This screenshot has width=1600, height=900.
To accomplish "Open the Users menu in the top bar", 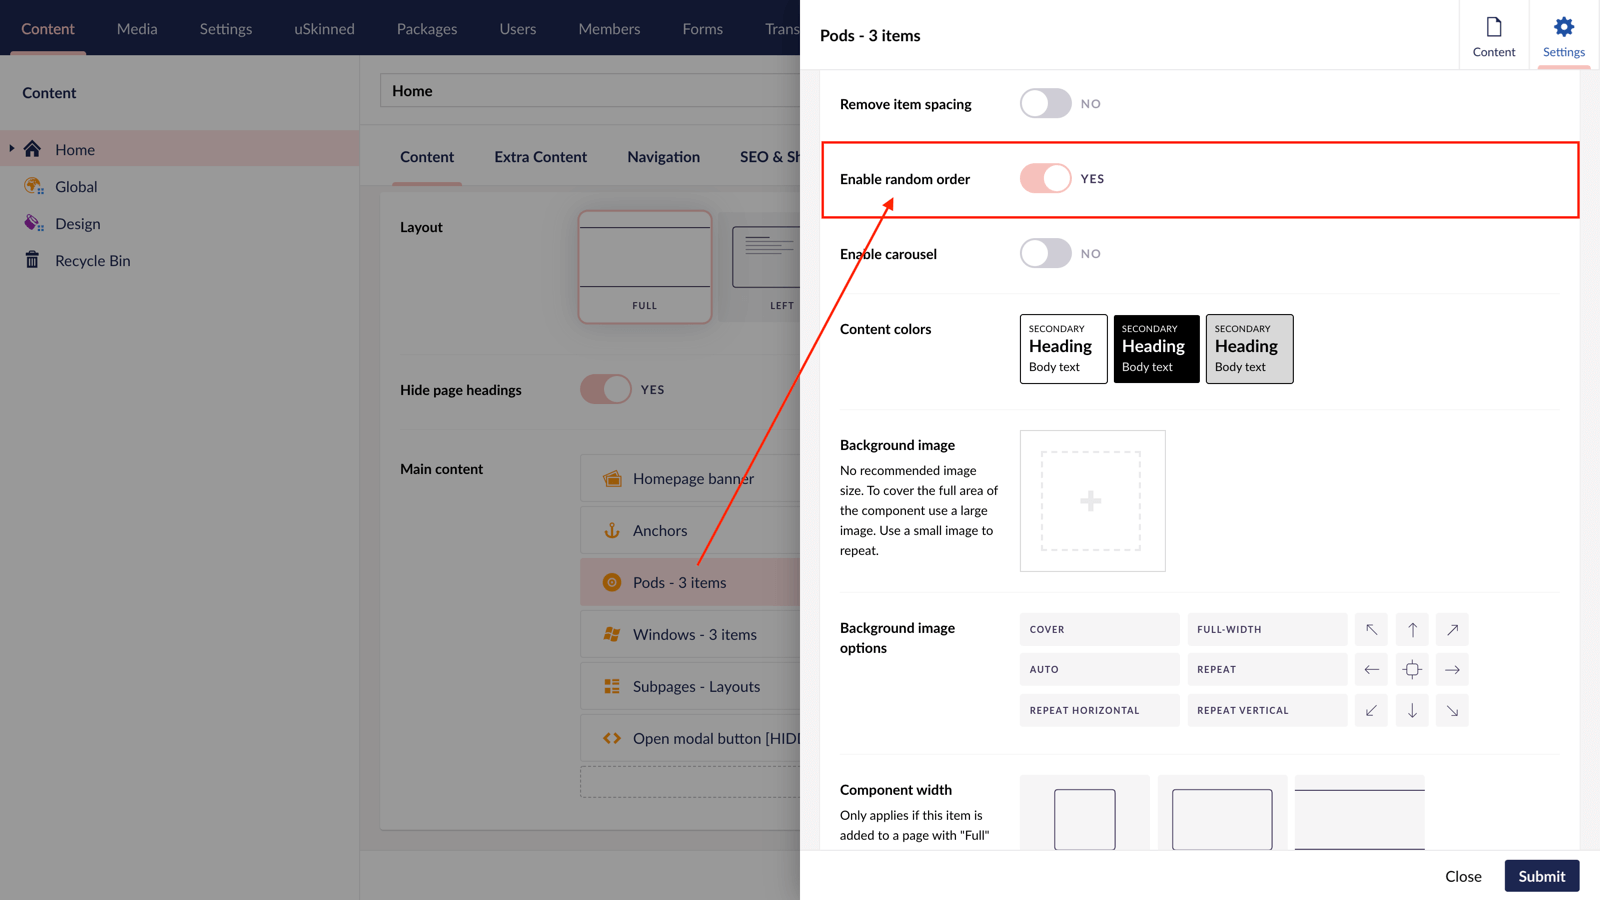I will (517, 29).
